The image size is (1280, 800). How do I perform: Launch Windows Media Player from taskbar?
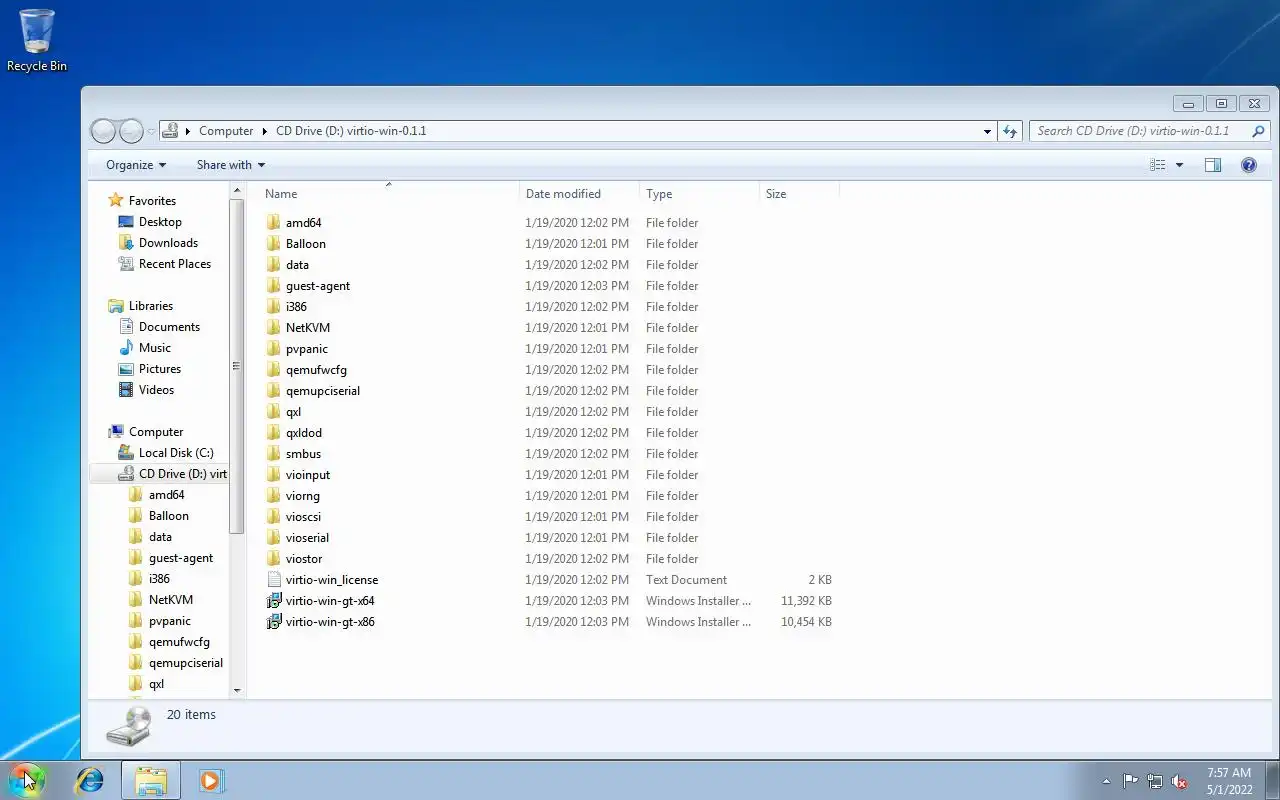click(x=211, y=780)
